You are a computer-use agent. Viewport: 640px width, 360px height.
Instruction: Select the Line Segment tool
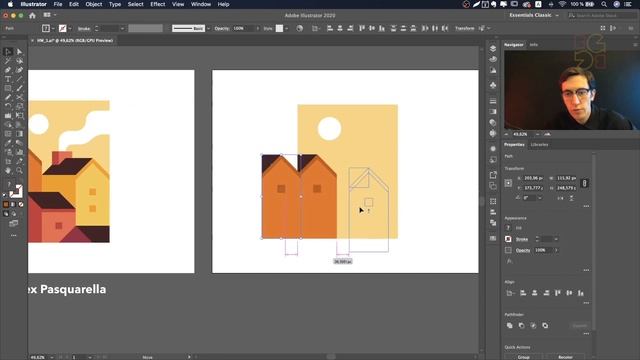19,79
